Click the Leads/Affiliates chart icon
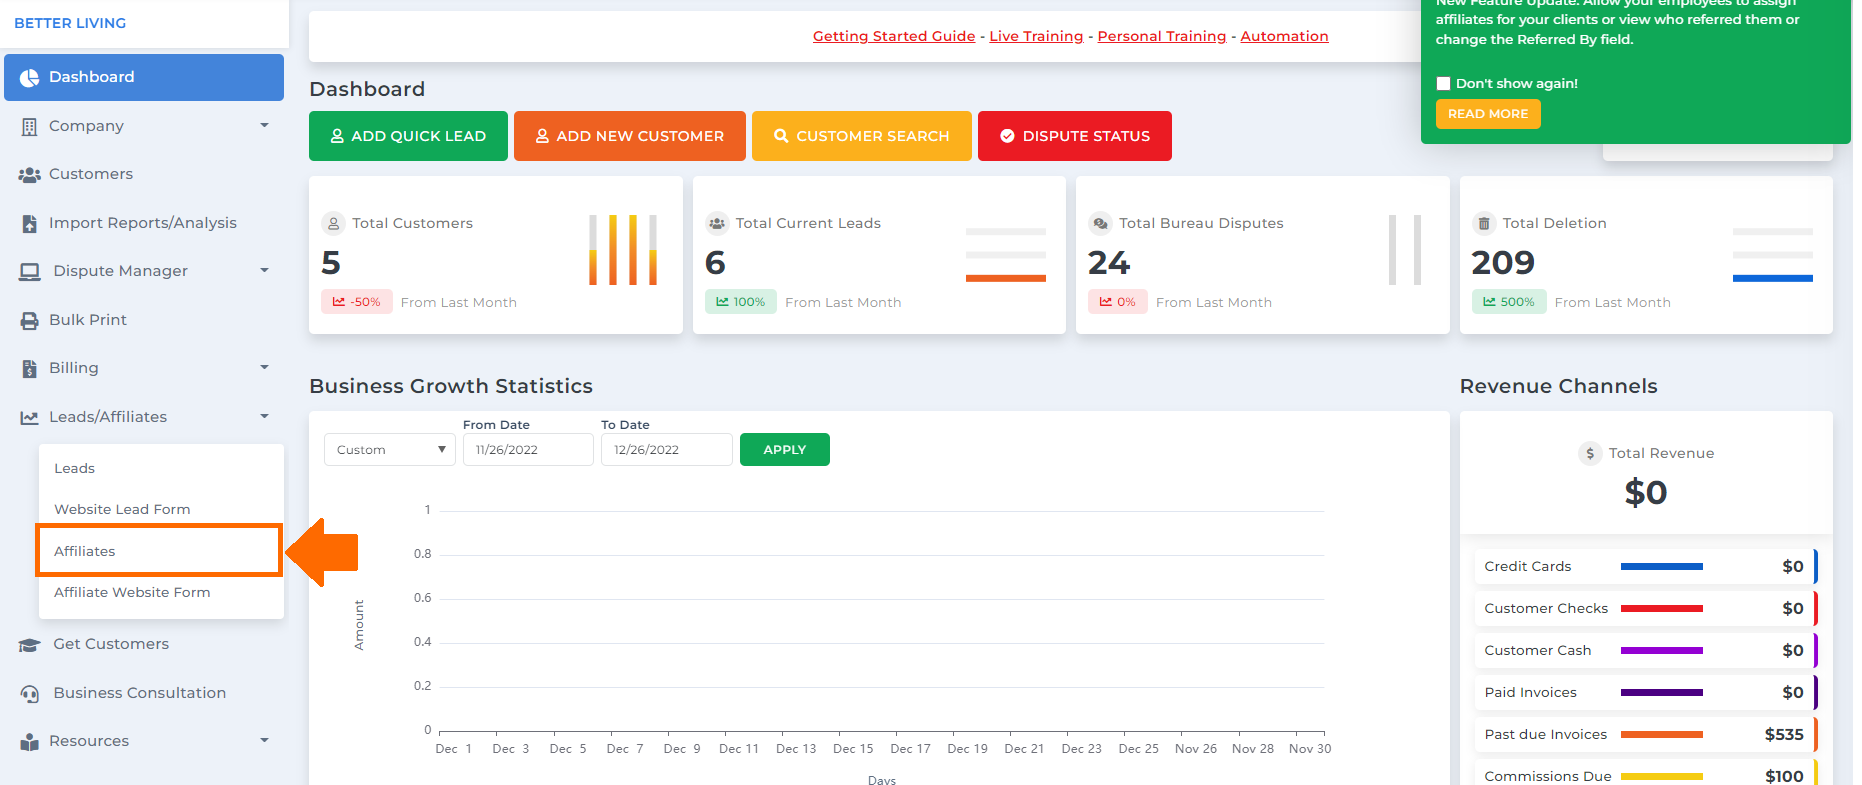Image resolution: width=1862 pixels, height=785 pixels. [30, 418]
